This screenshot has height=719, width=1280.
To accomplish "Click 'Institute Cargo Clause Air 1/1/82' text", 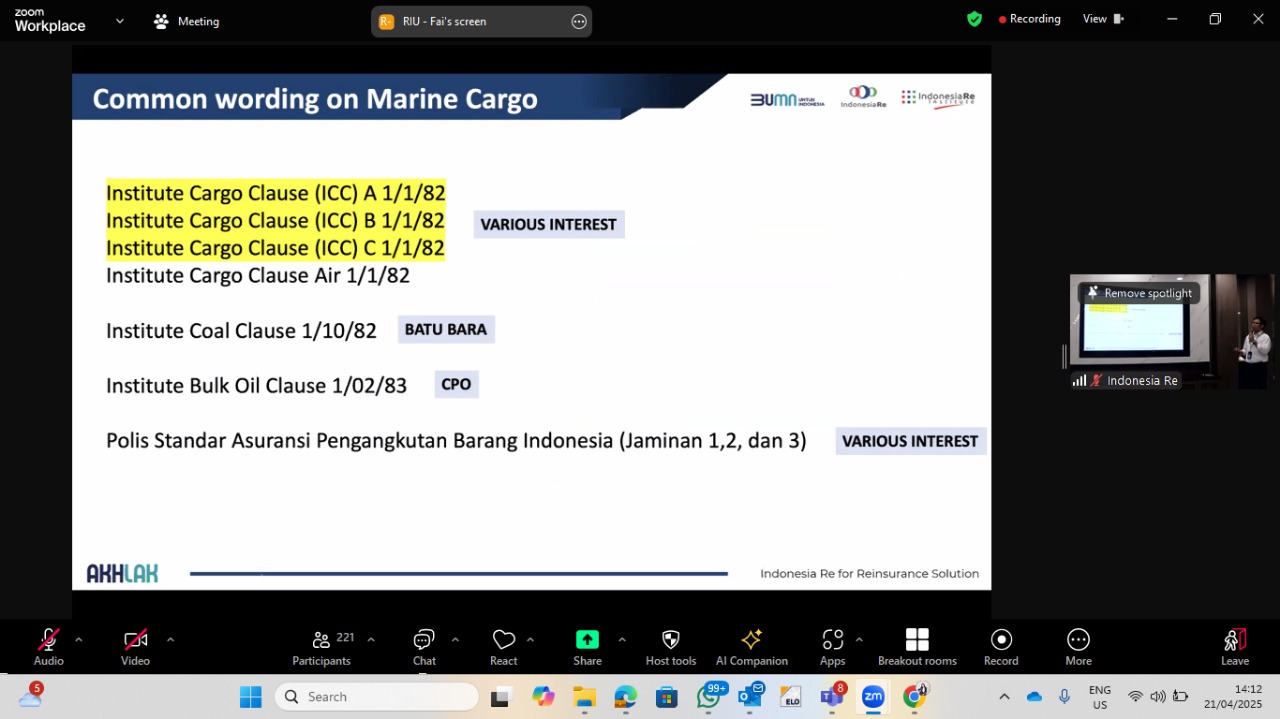I will pyautogui.click(x=258, y=275).
